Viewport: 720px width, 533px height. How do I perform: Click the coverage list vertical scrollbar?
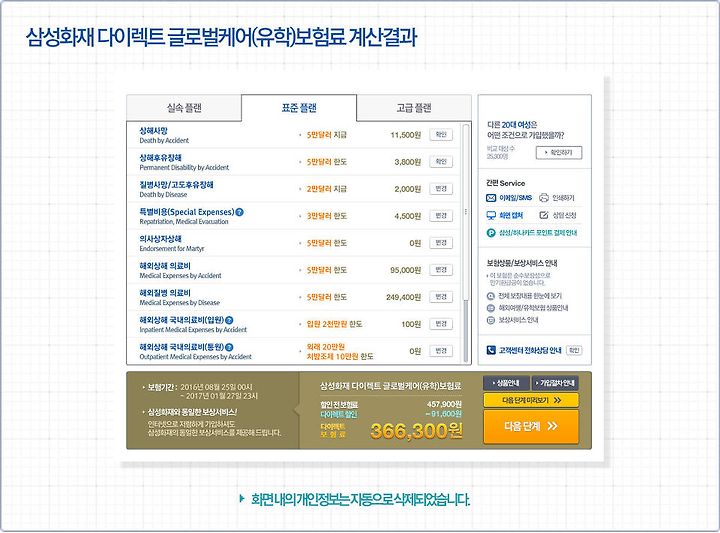(x=466, y=242)
